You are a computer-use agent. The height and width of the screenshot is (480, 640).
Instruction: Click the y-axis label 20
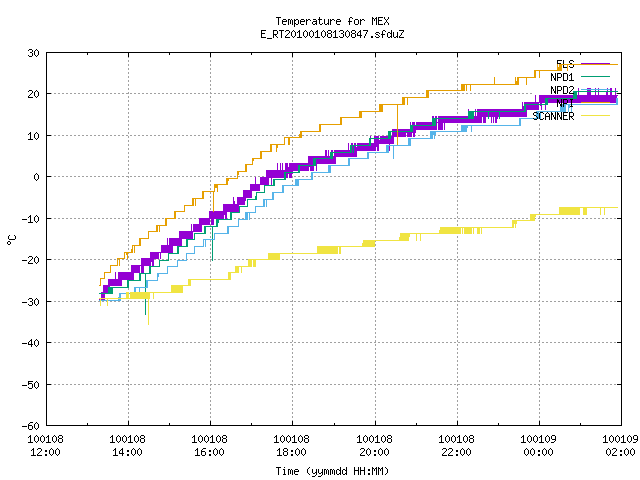tap(33, 94)
